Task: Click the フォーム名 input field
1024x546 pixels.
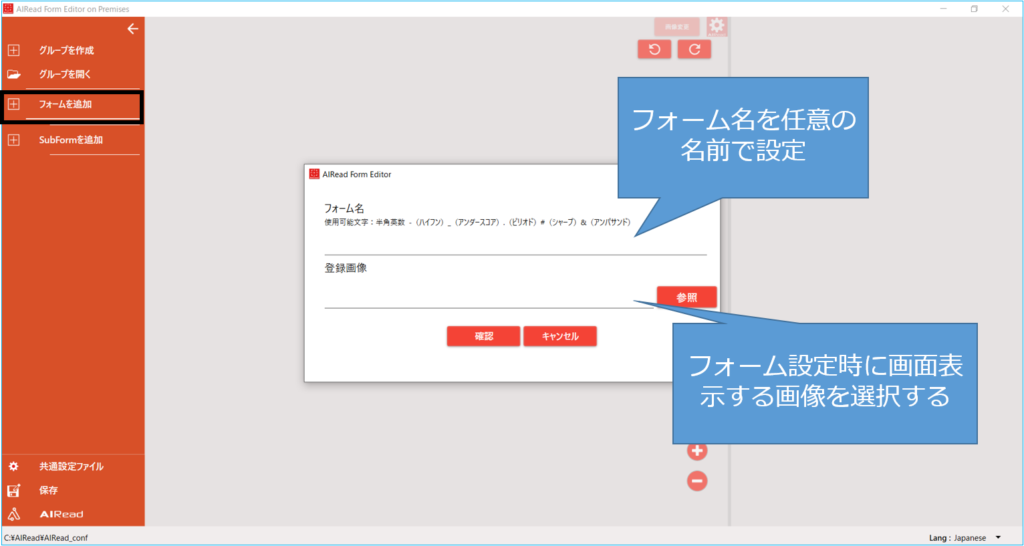Action: pos(515,243)
